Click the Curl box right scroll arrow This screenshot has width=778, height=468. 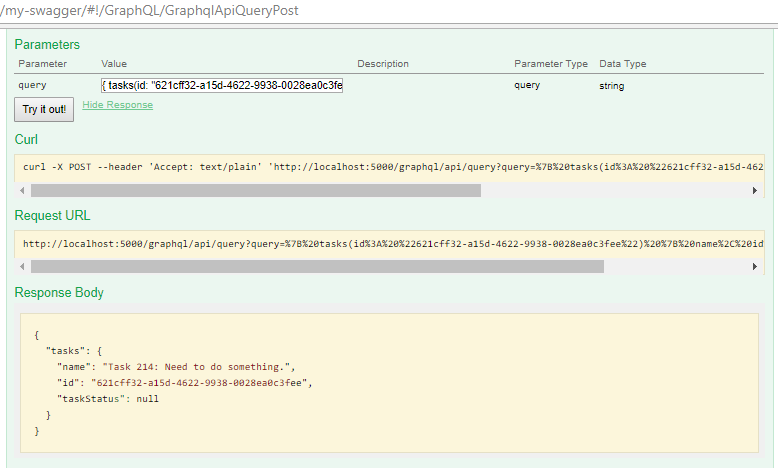coord(754,190)
